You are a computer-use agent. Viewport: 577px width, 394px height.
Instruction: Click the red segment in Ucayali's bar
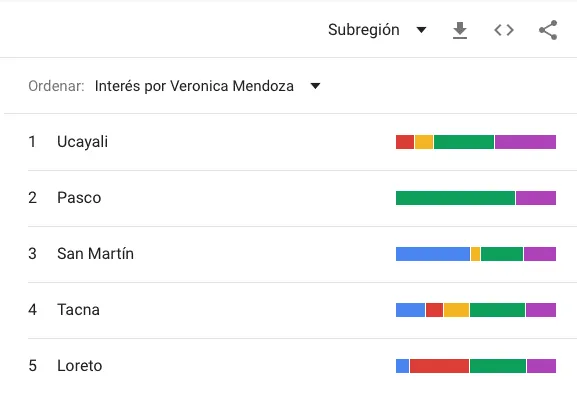tap(405, 142)
